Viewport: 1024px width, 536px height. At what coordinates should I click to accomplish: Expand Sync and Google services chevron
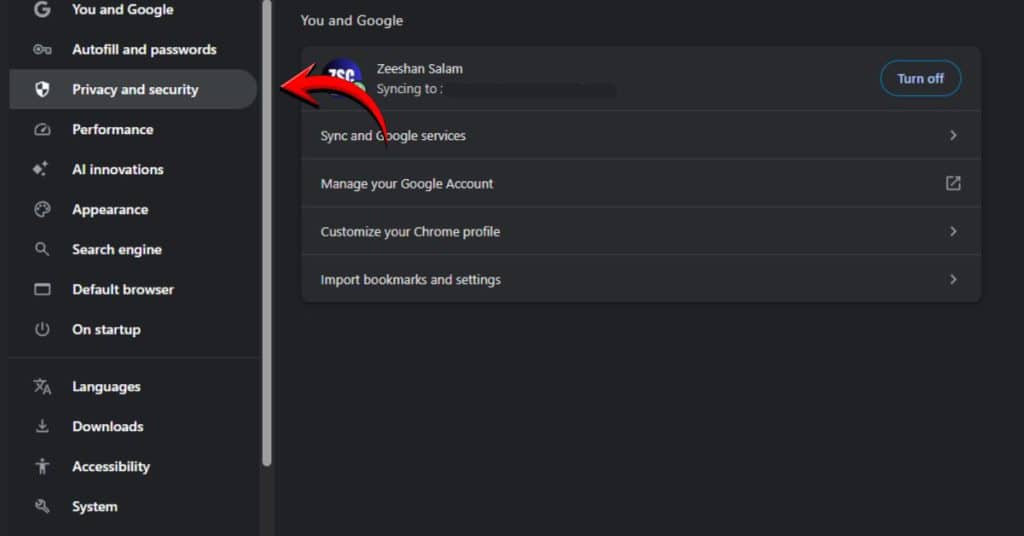953,136
